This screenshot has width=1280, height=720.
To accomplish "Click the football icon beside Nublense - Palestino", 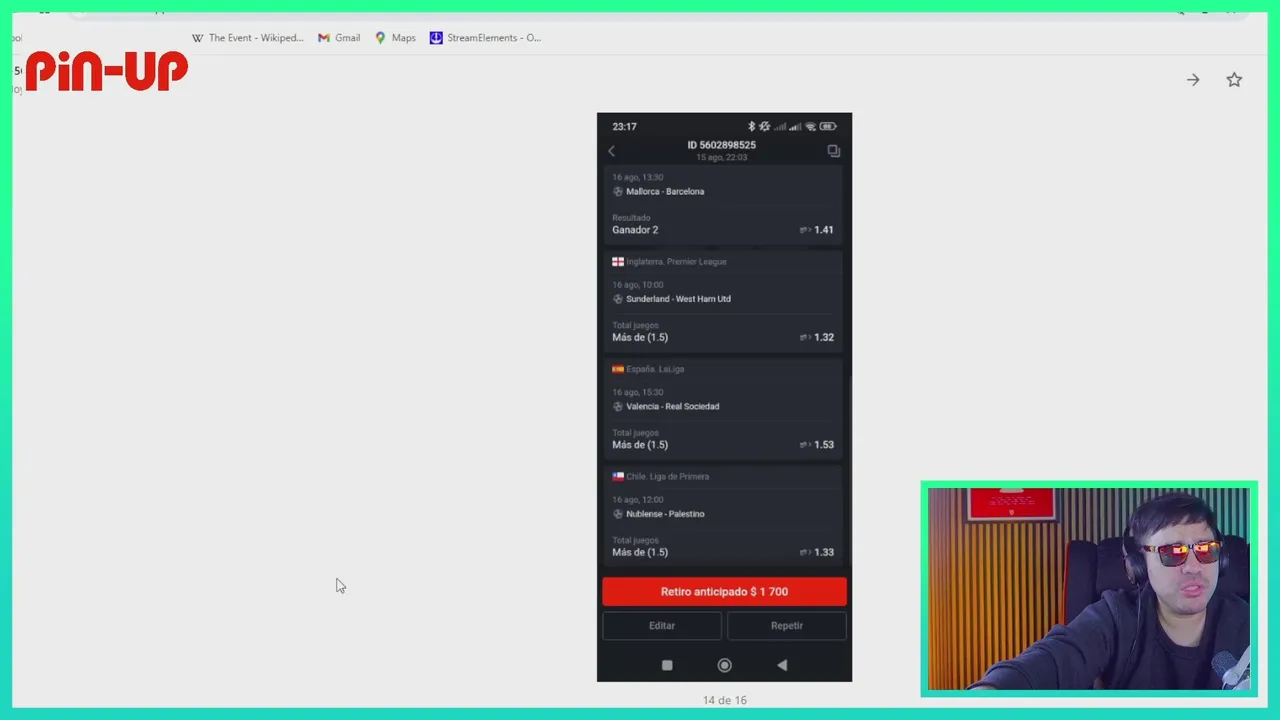I will [x=617, y=514].
